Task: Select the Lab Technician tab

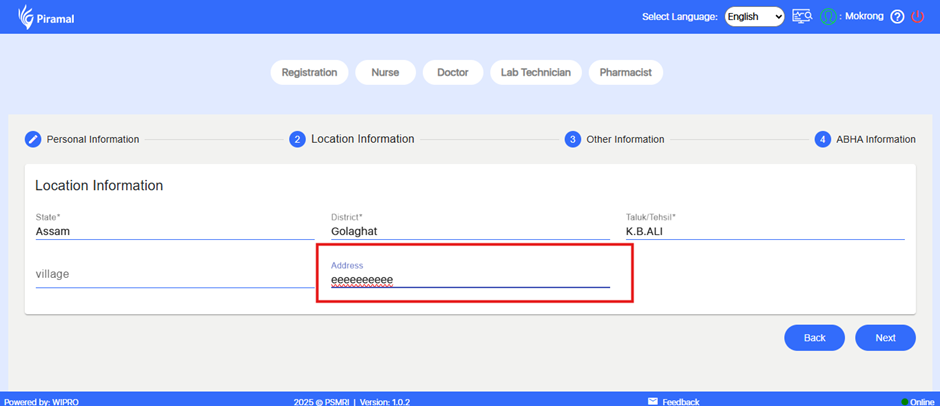Action: pyautogui.click(x=535, y=73)
